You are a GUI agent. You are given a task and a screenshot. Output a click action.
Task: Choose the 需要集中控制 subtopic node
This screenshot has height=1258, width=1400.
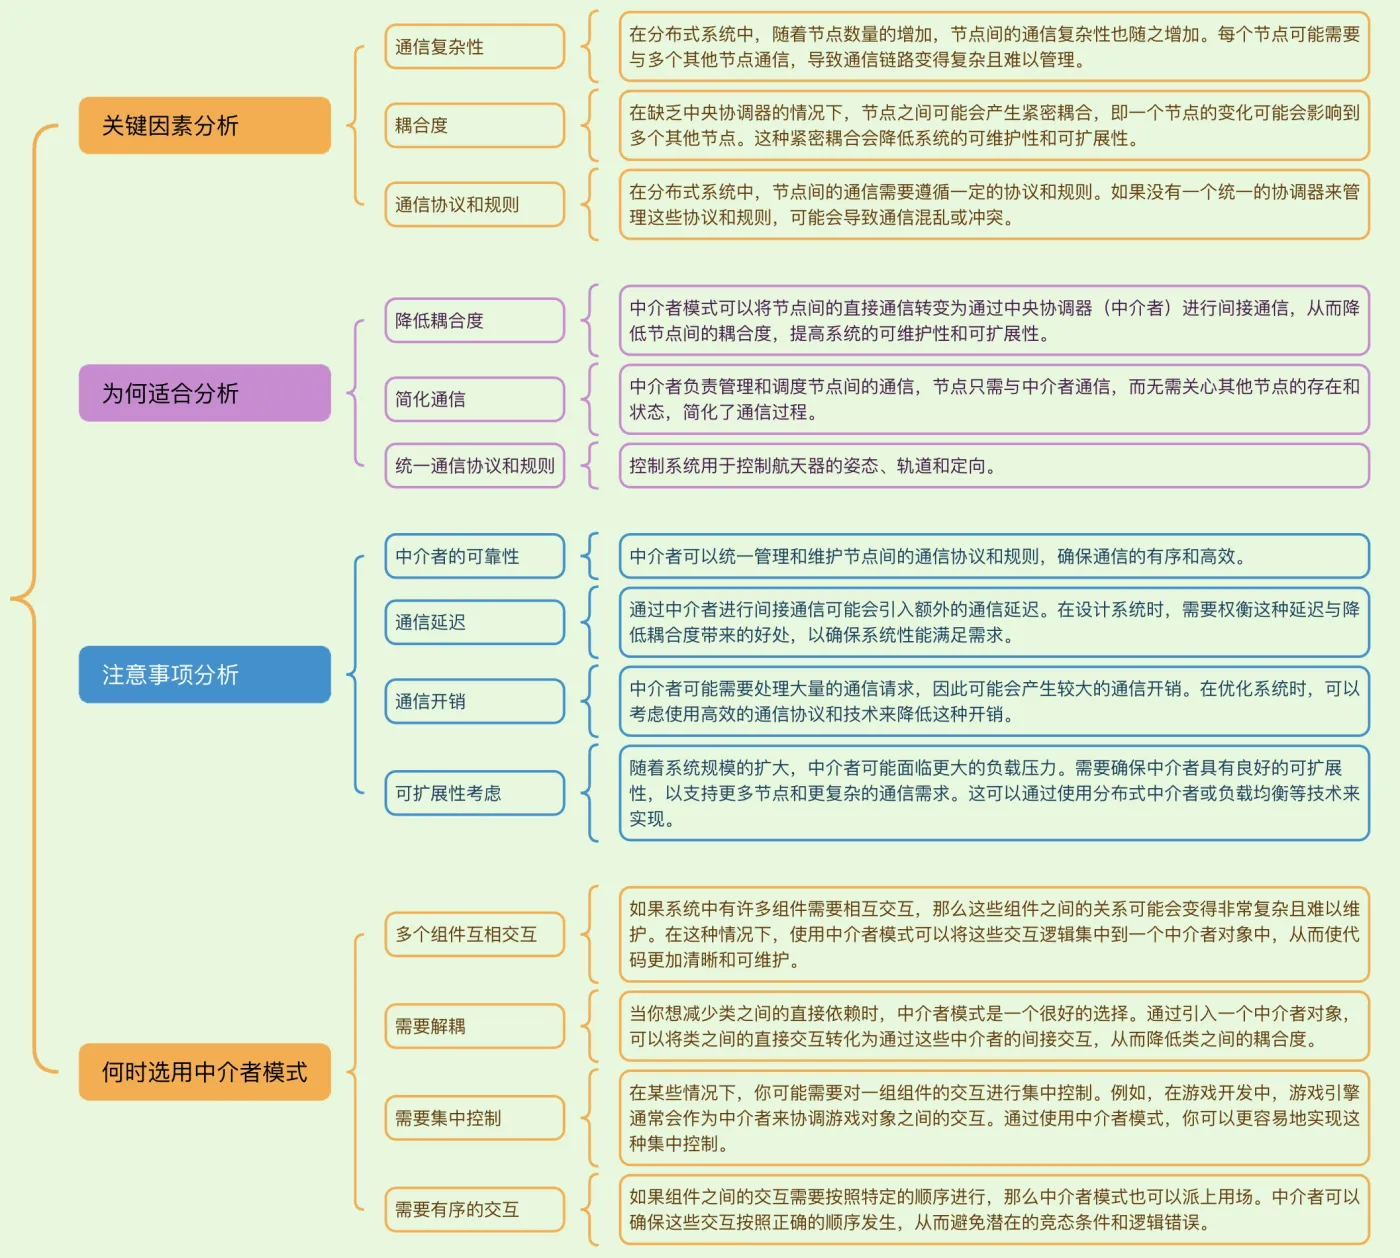(475, 1118)
